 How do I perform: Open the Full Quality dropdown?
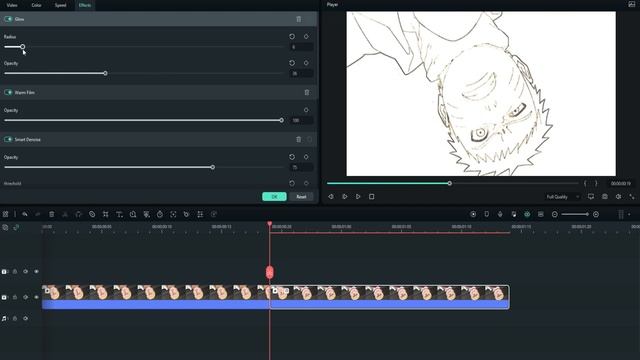coord(563,197)
